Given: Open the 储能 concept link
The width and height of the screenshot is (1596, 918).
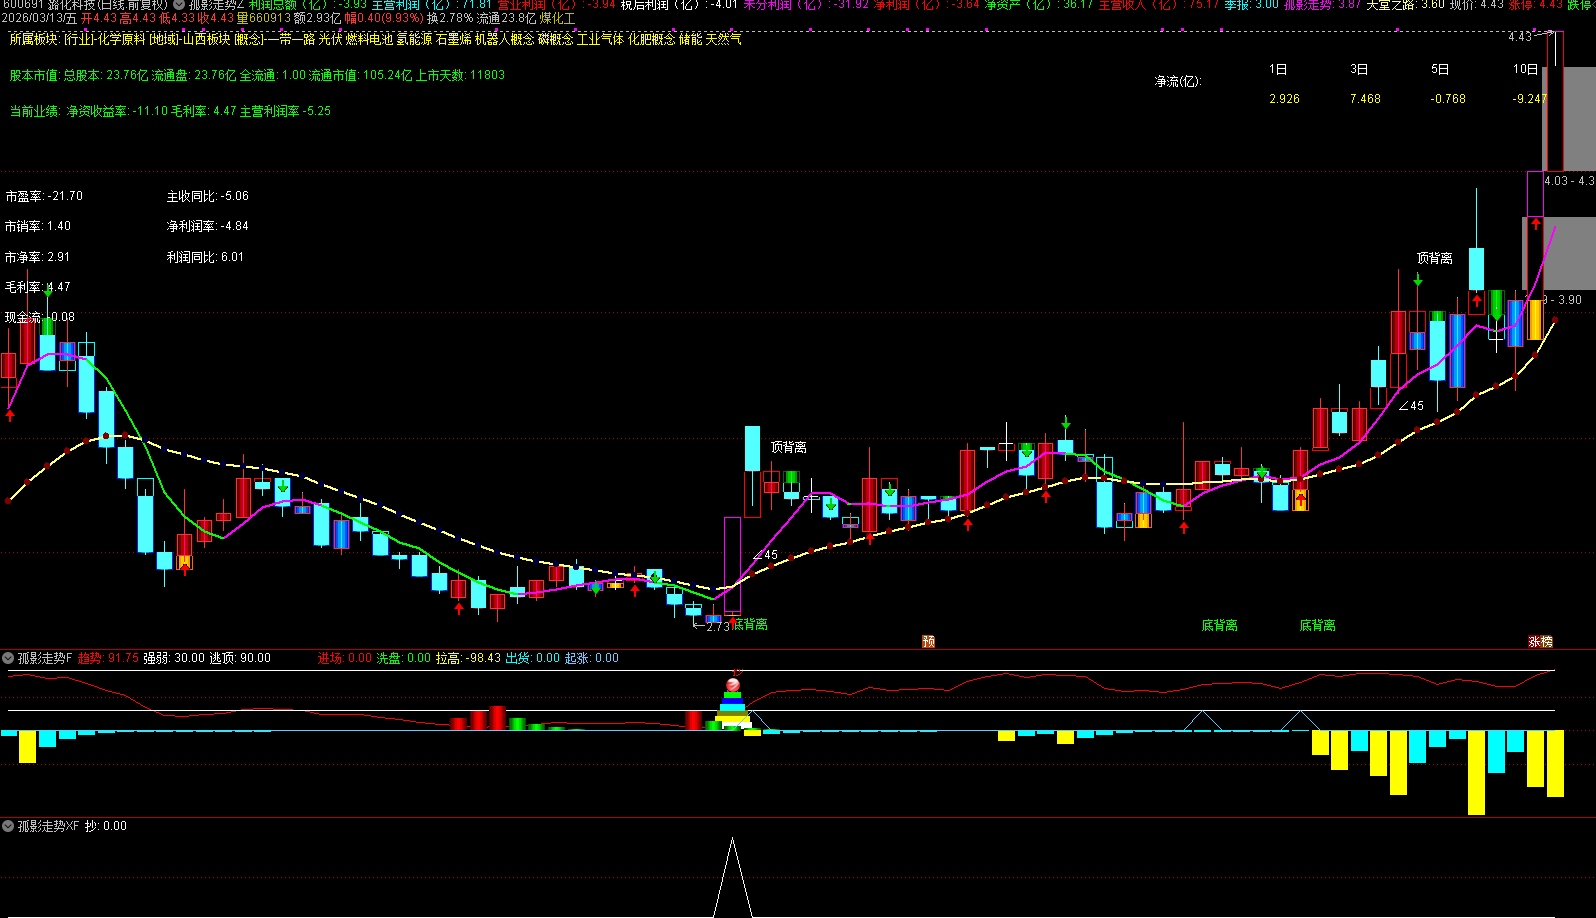Looking at the screenshot, I should pyautogui.click(x=690, y=39).
